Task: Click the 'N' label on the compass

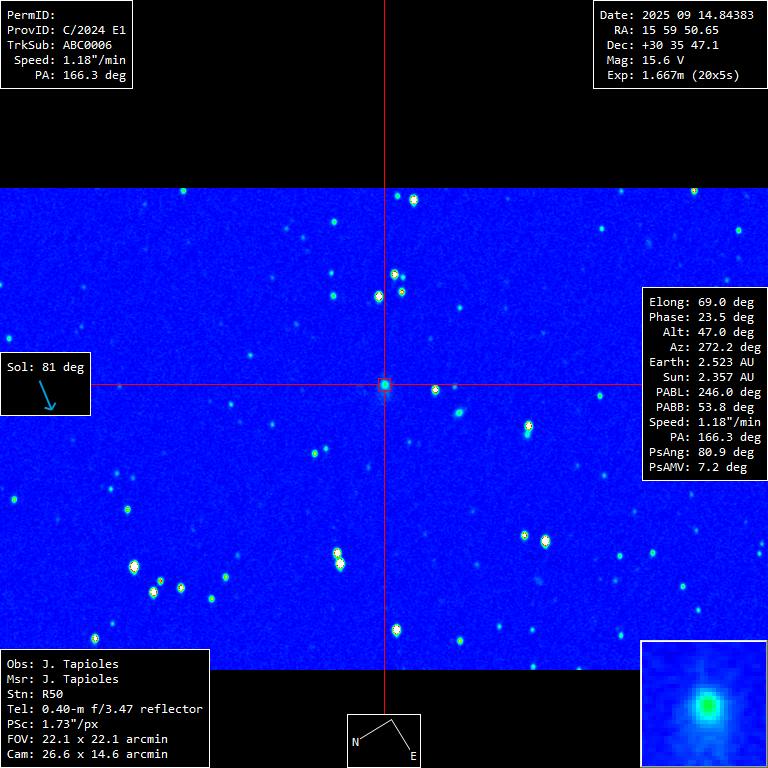Action: [355, 742]
